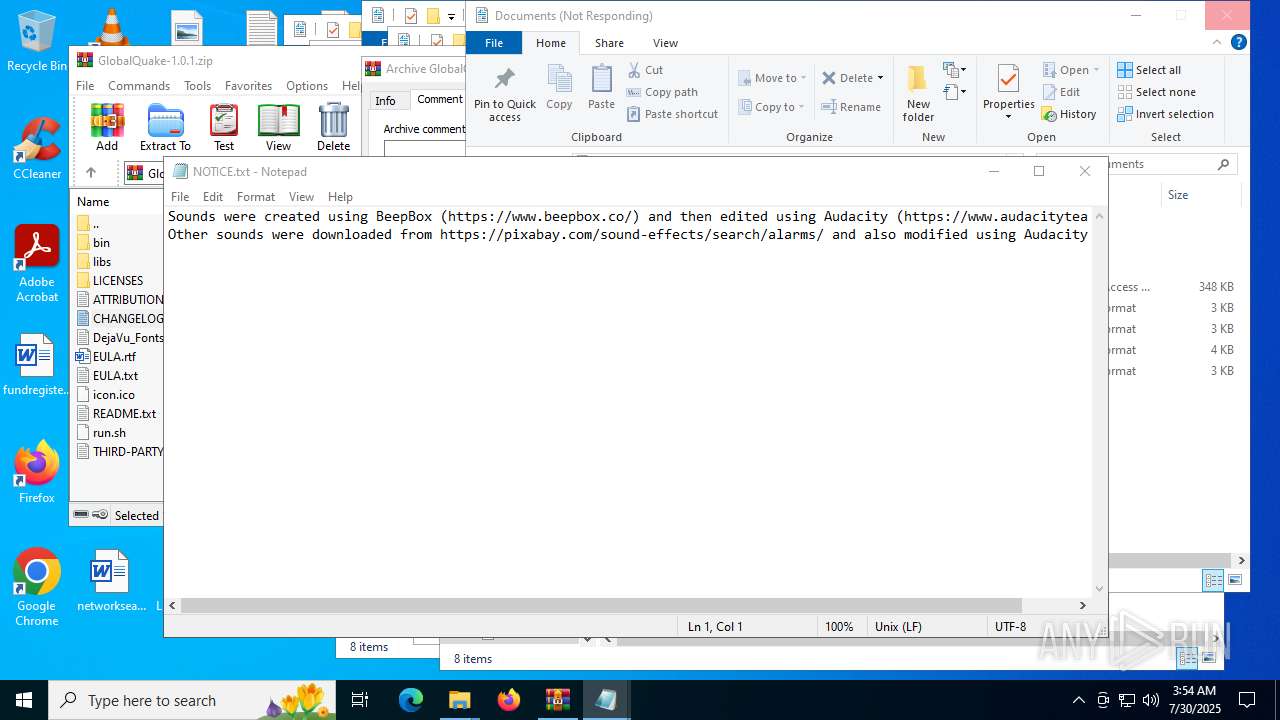Viewport: 1280px width, 720px height.
Task: Click the Paste icon in Documents ribbon
Action: pyautogui.click(x=601, y=88)
